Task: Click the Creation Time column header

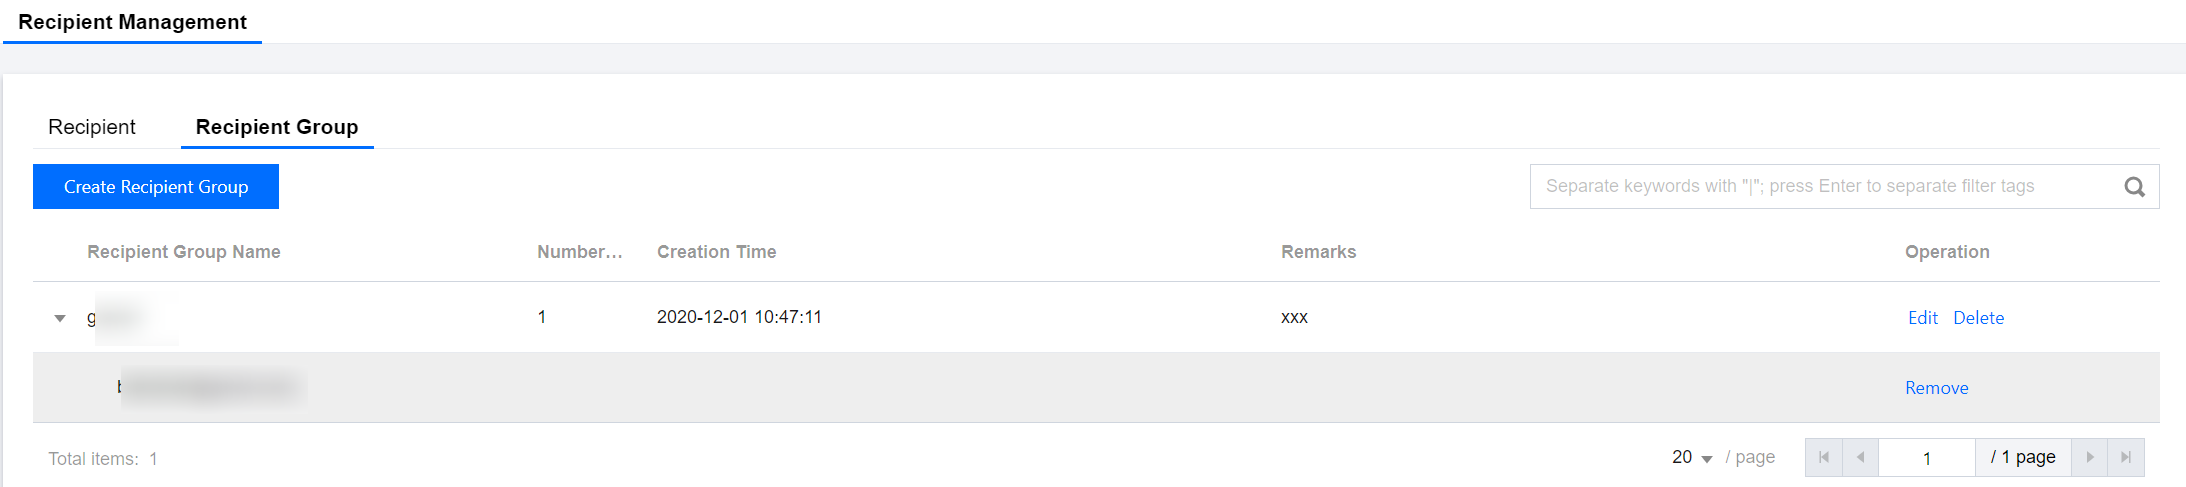Action: [716, 252]
